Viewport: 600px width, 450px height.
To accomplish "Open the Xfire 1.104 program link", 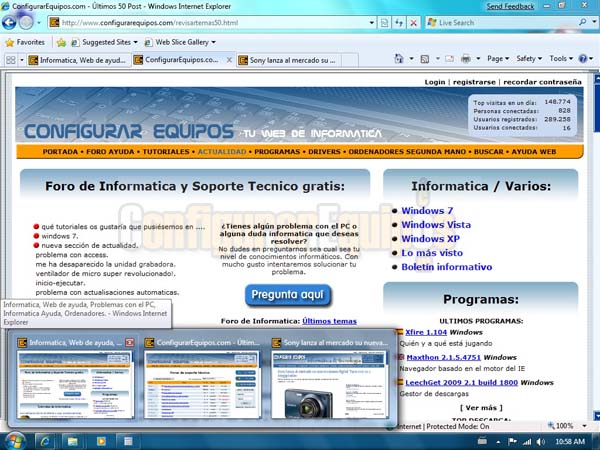I will point(426,332).
